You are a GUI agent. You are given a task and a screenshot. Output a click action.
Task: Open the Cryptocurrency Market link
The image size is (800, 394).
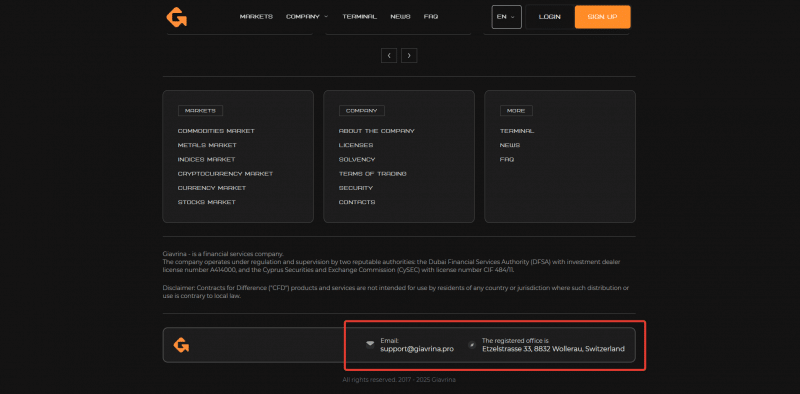226,174
